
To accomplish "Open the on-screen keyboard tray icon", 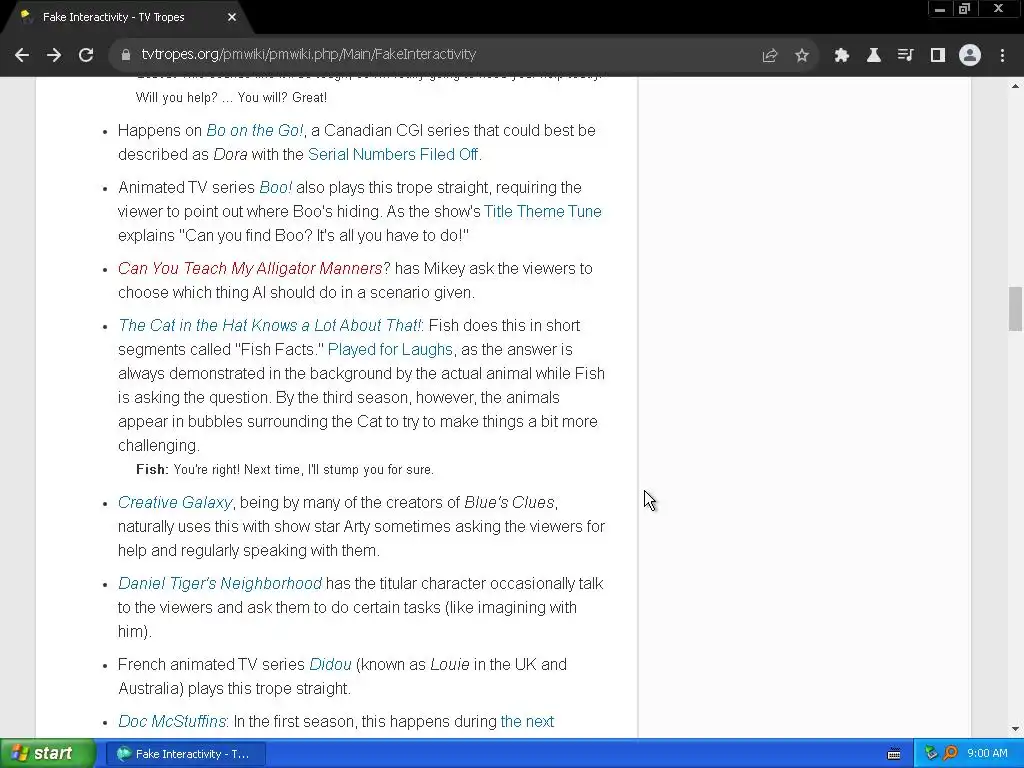I will (894, 754).
